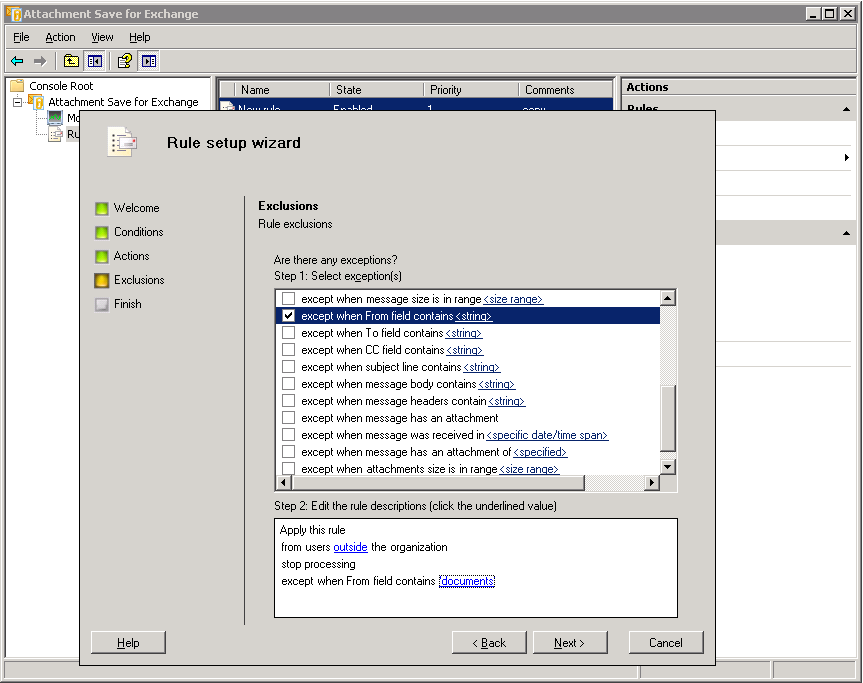863x683 pixels.
Task: Check 'except when message size is in range'
Action: pyautogui.click(x=288, y=298)
